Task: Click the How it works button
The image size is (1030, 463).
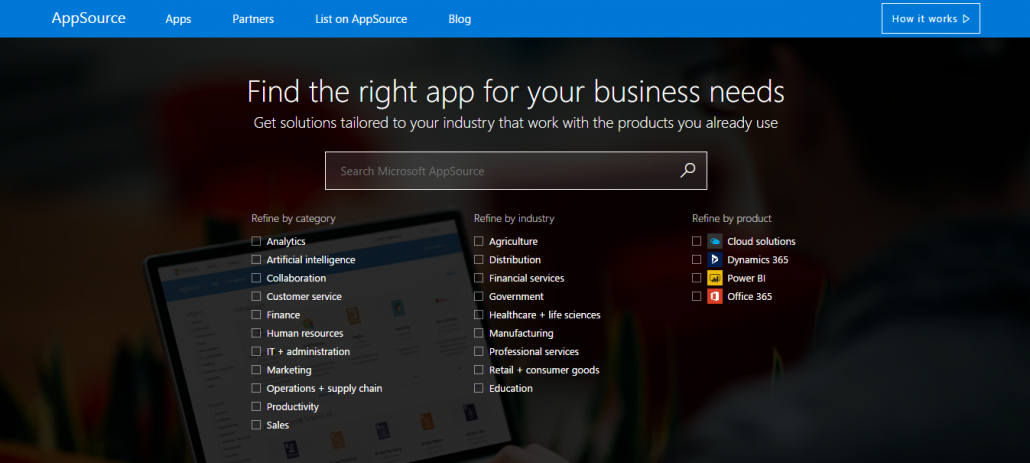Action: point(931,18)
